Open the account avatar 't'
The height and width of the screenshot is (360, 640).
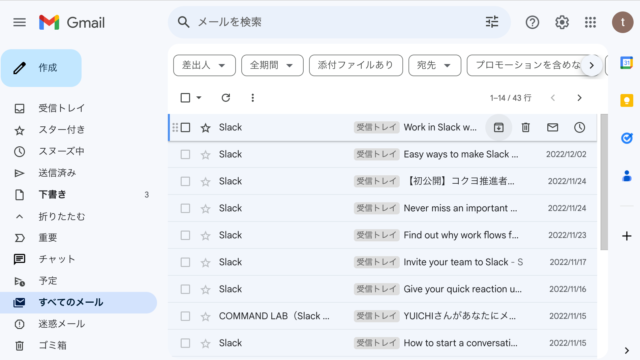pos(622,22)
